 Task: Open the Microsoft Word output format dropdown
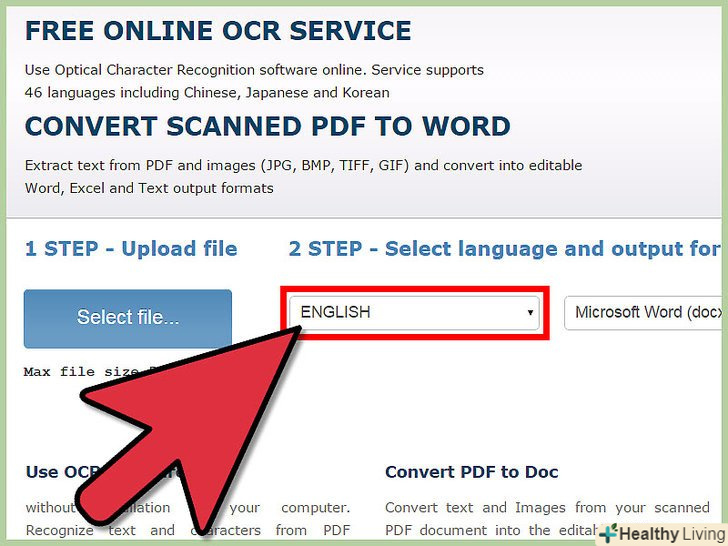click(645, 312)
